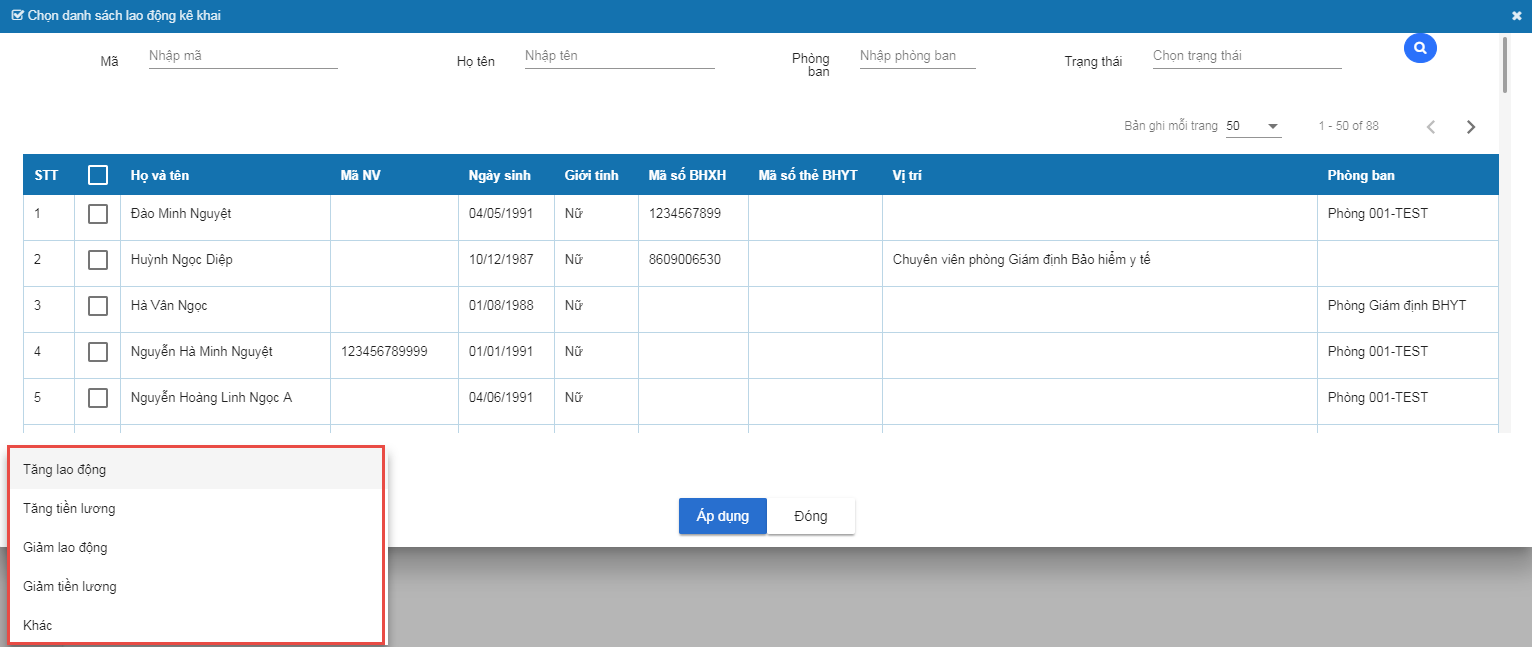This screenshot has width=1532, height=647.
Task: Click employee code 123456789999
Action: pos(384,352)
